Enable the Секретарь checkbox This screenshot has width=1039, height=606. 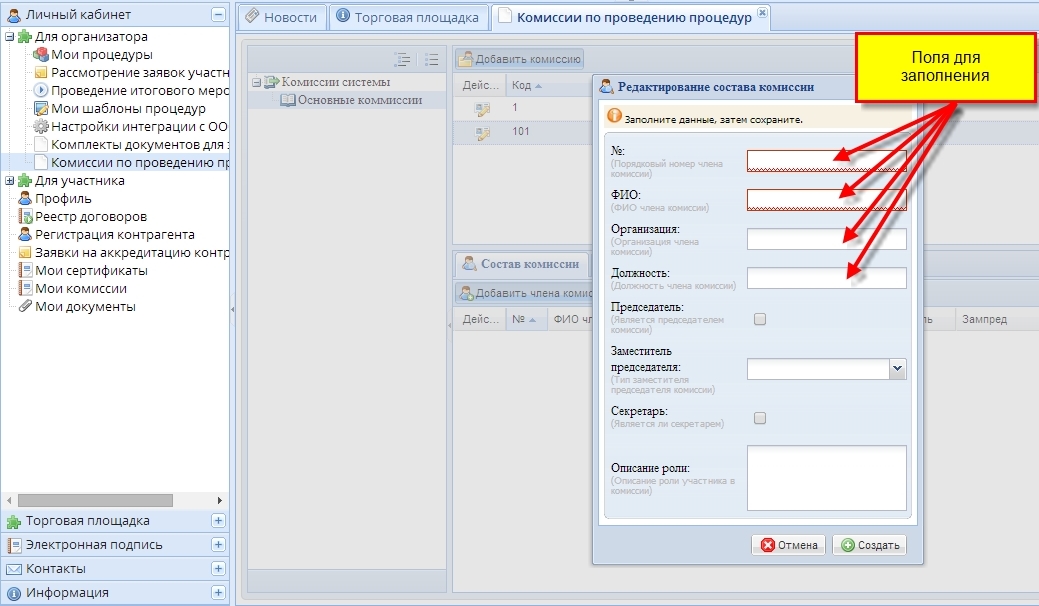click(x=760, y=418)
